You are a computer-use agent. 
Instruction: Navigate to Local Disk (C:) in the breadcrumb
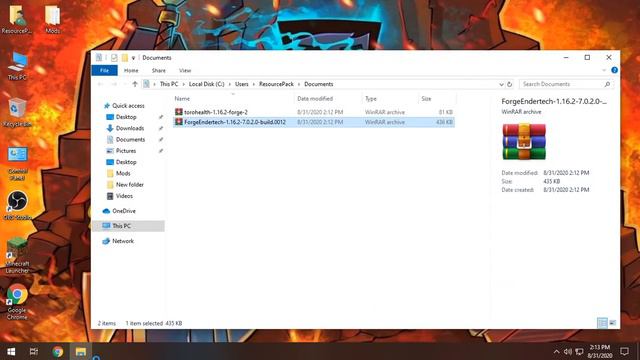[207, 84]
